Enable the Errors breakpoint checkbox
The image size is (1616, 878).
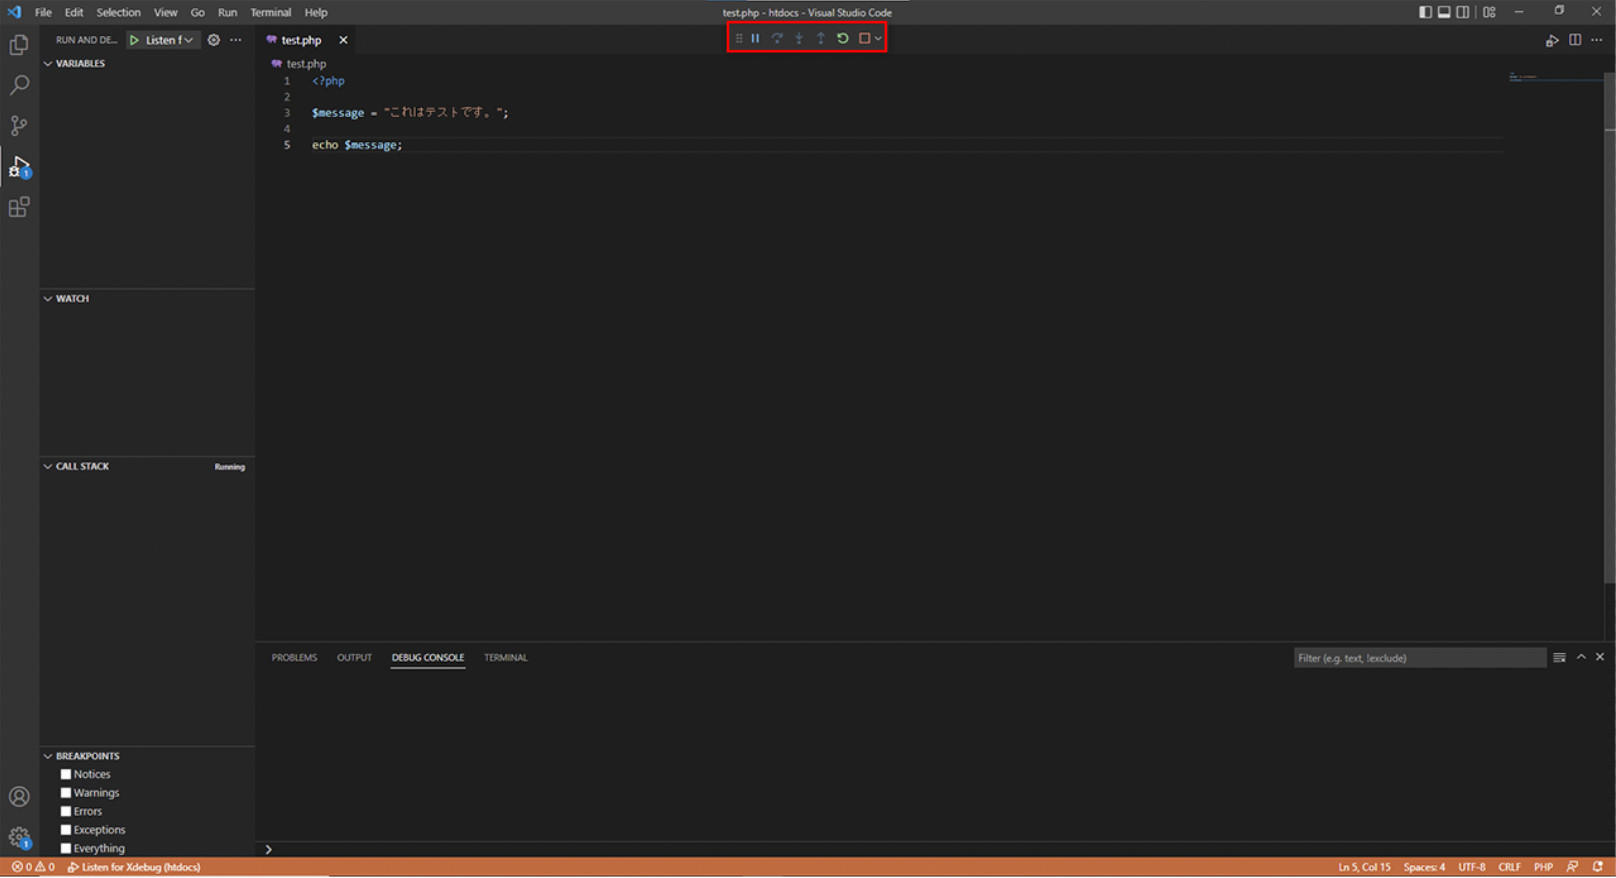(66, 811)
